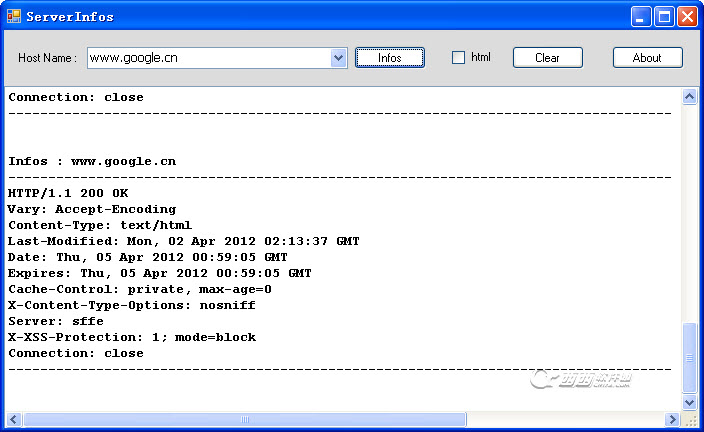Click the window resize grip corner
704x432 pixels.
tap(691, 420)
